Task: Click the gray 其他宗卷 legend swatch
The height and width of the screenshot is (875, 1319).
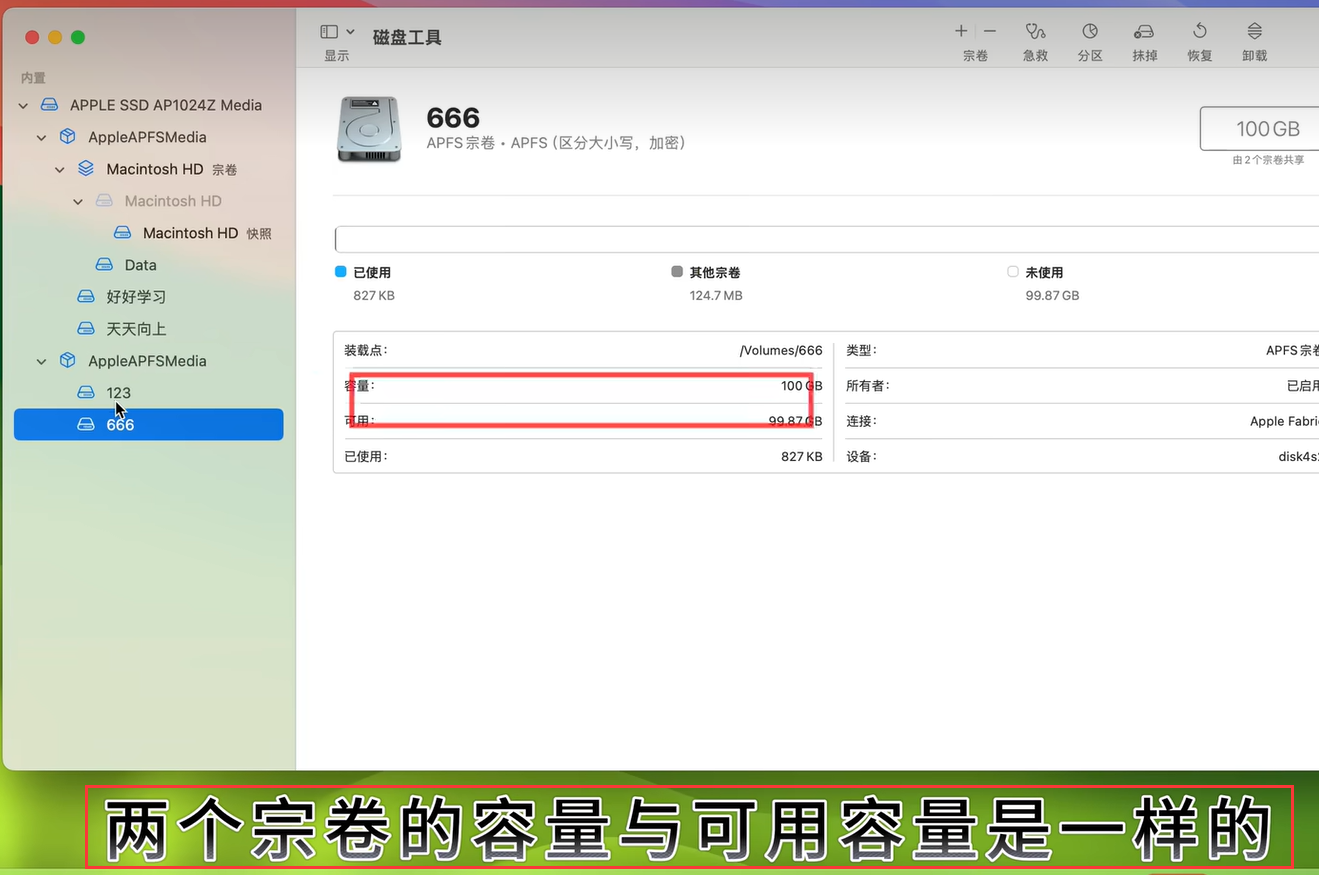Action: 677,271
